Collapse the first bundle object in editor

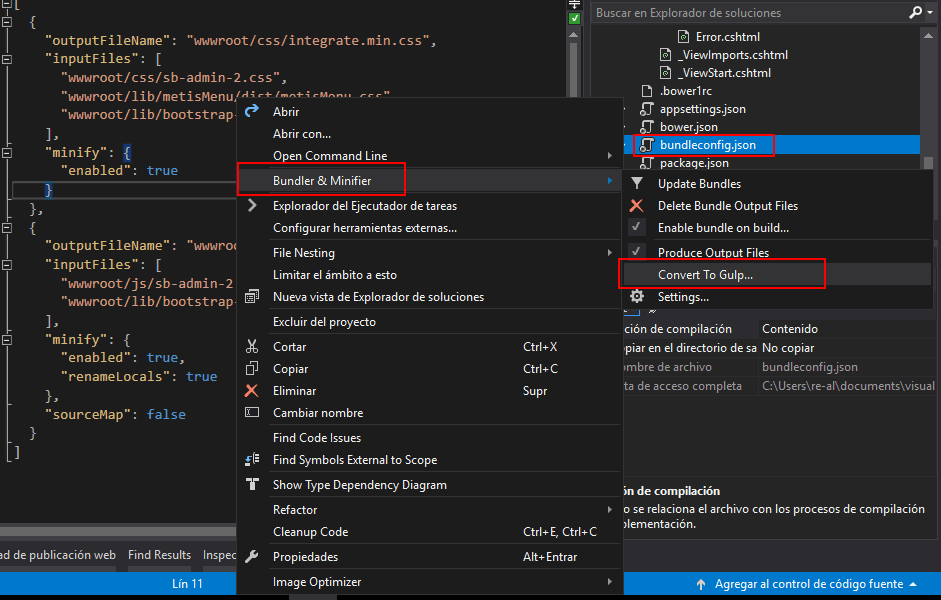(x=7, y=22)
